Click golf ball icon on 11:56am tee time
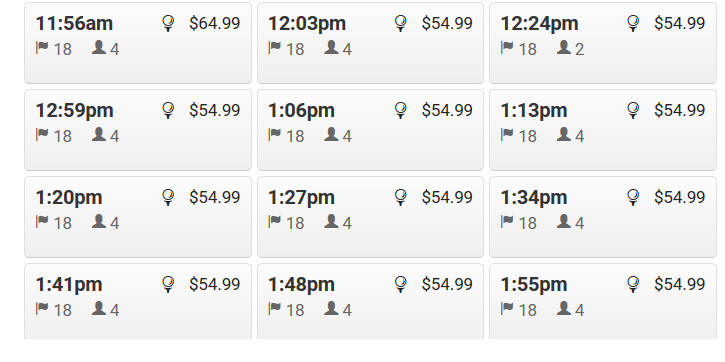Viewport: 725px width, 362px height. [x=168, y=23]
